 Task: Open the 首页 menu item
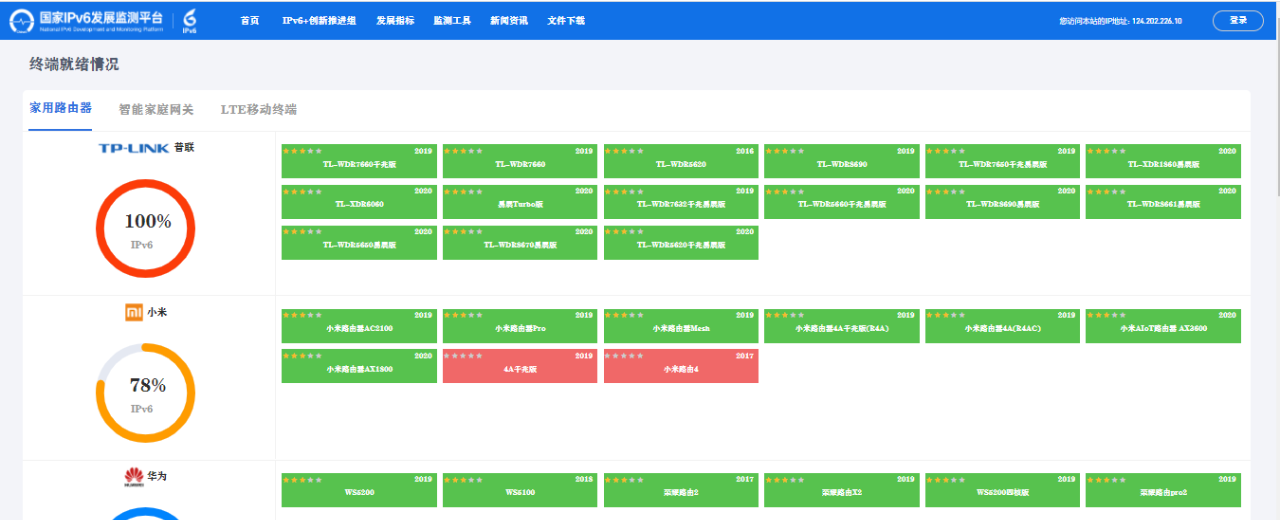tap(250, 20)
